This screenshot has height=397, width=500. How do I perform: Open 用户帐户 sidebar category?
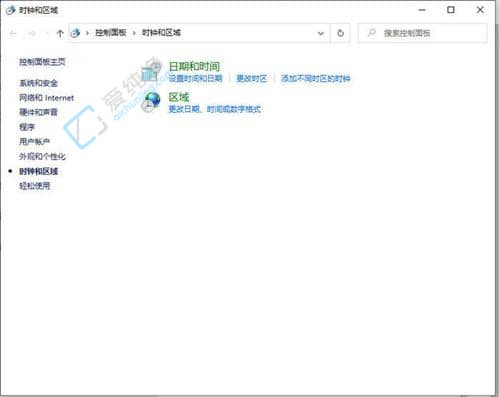(34, 141)
